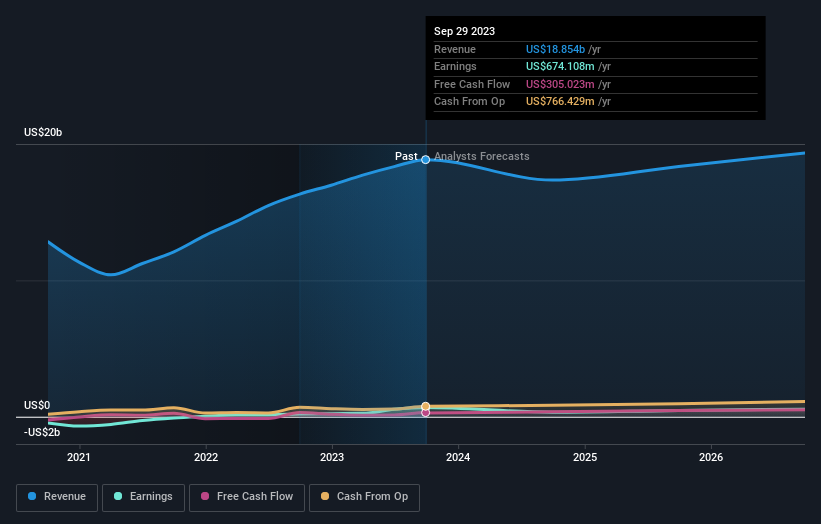This screenshot has width=821, height=524.
Task: Click the 2023 x-axis label
Action: [x=332, y=458]
